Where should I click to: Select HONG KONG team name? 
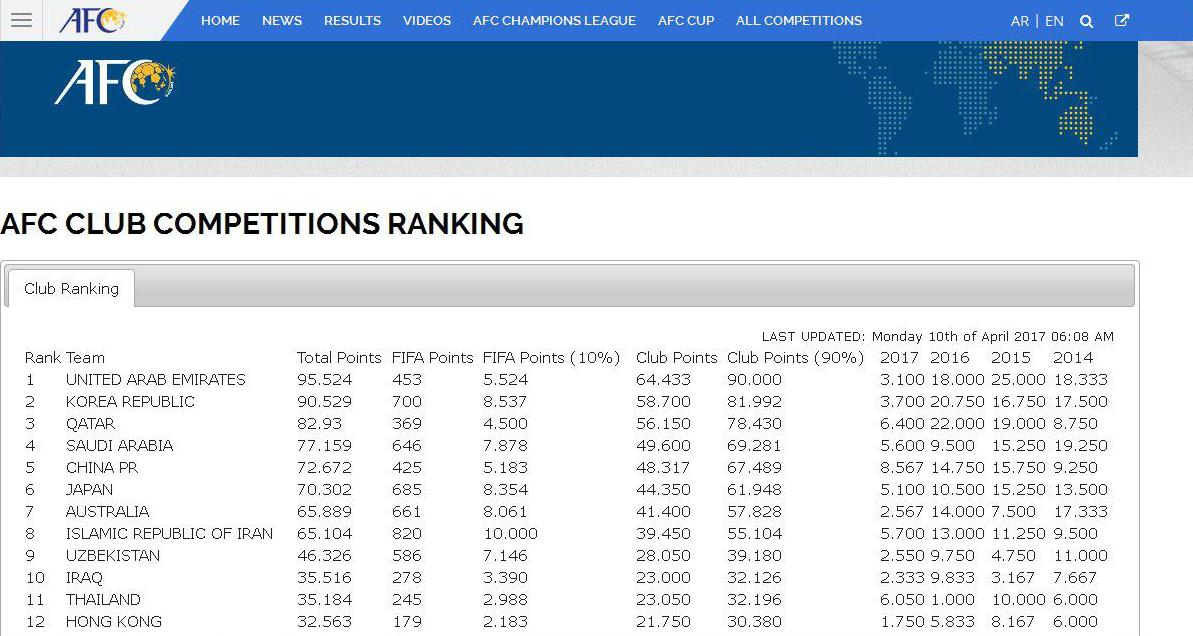click(x=113, y=622)
